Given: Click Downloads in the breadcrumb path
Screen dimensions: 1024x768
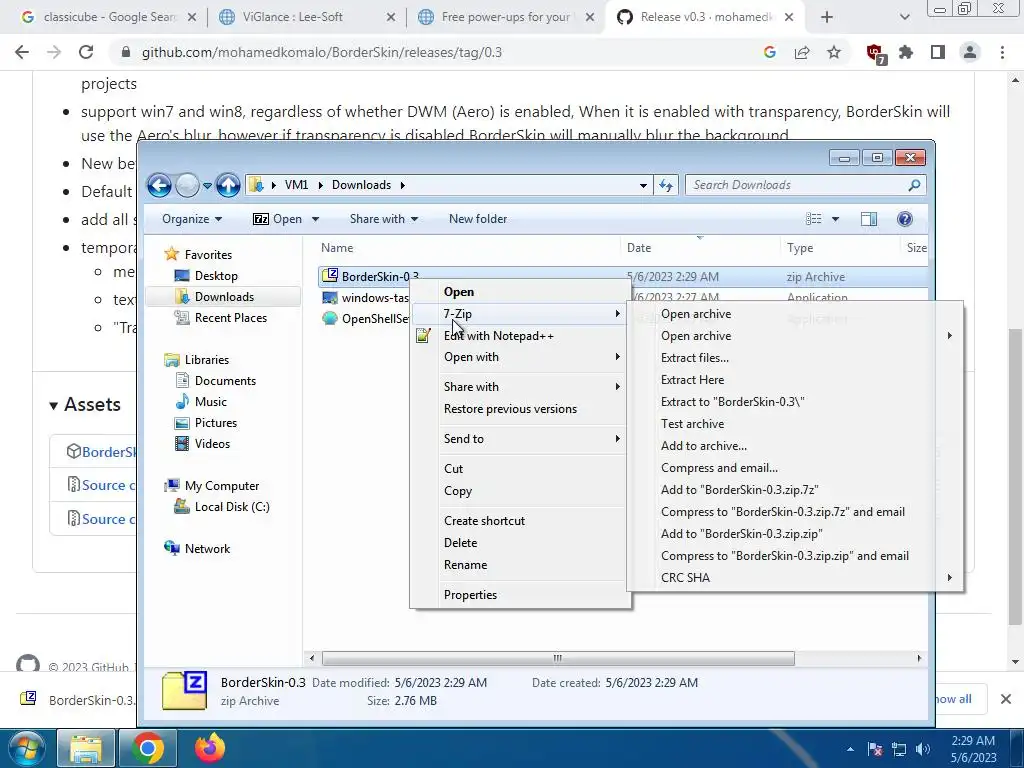Looking at the screenshot, I should [361, 185].
